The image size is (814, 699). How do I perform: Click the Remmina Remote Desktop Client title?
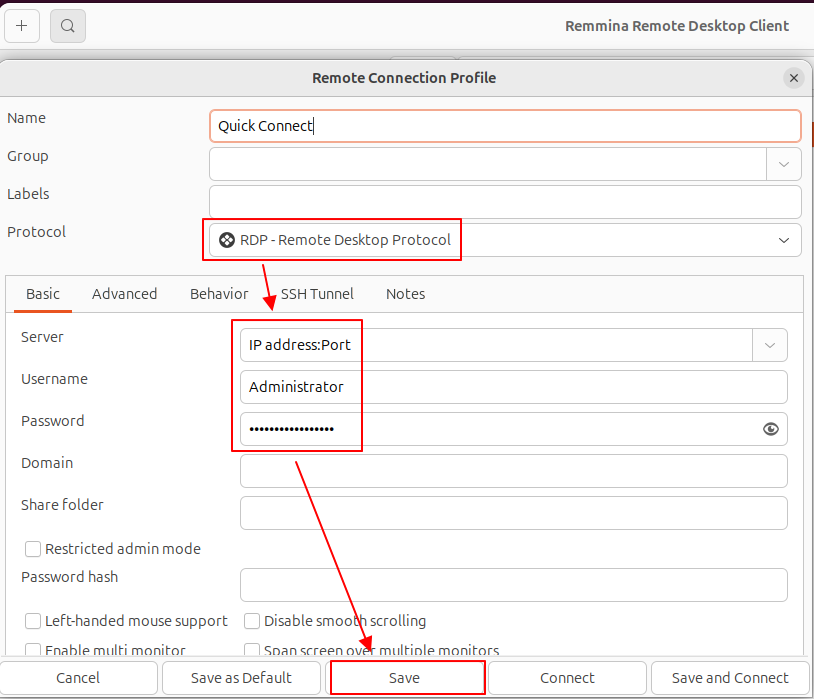click(677, 26)
